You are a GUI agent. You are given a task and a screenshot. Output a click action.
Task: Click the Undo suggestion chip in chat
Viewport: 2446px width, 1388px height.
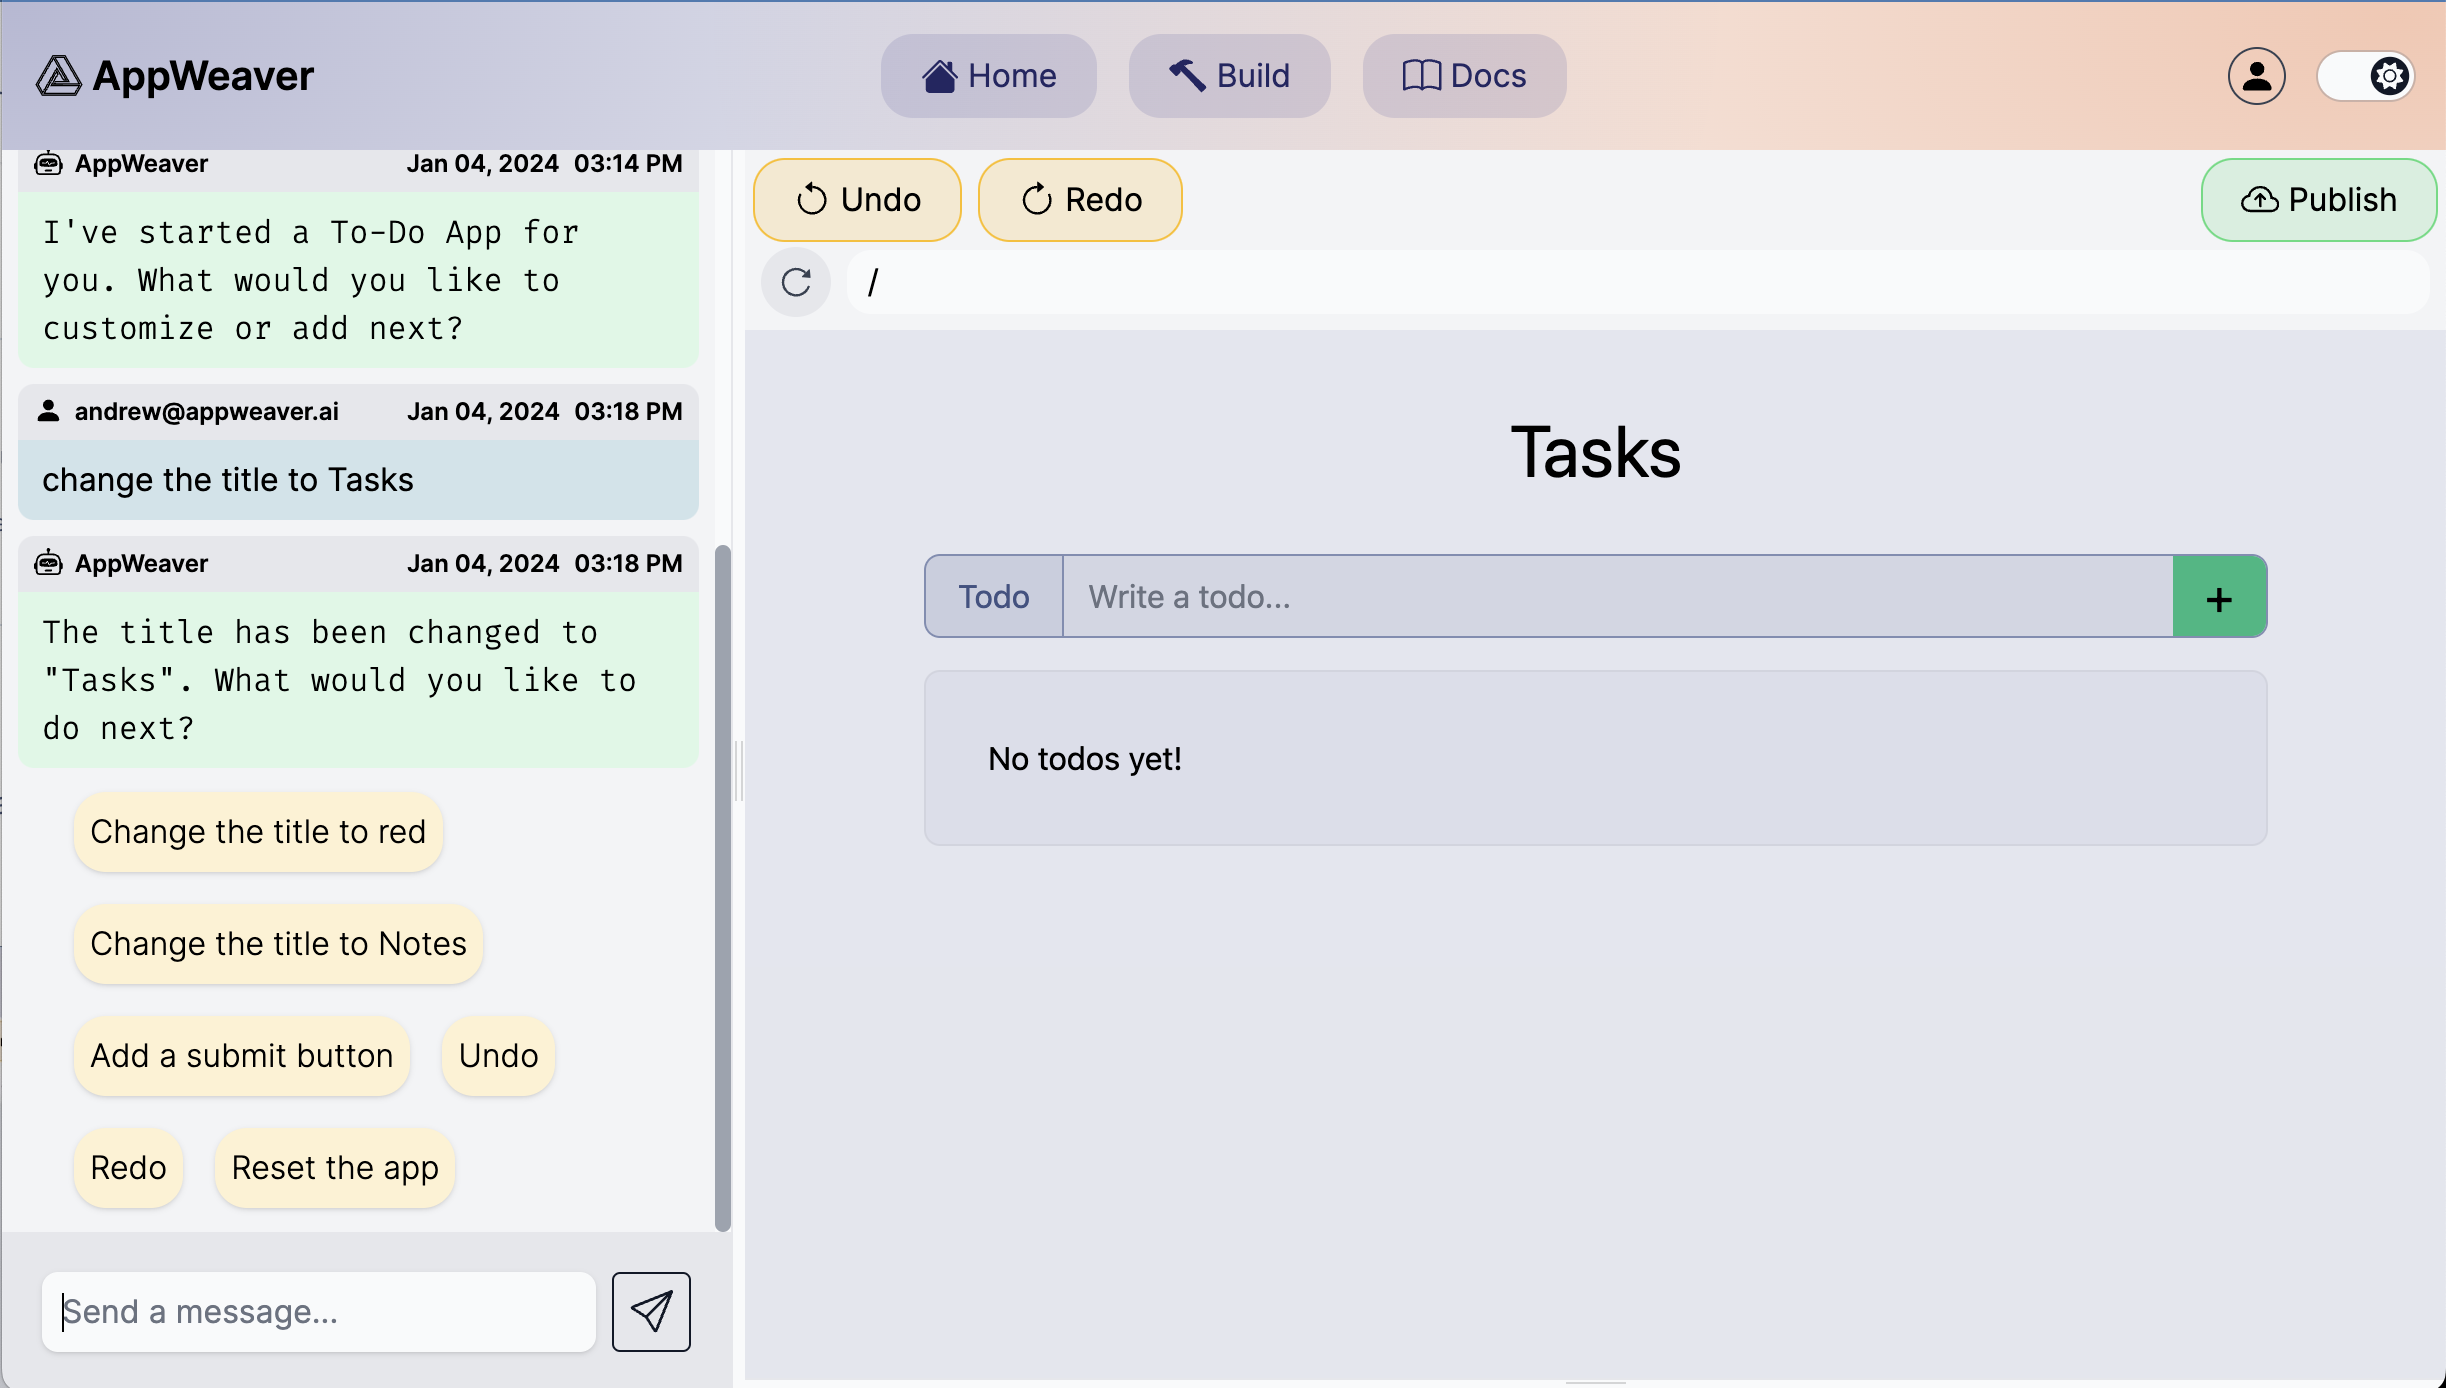click(x=498, y=1056)
